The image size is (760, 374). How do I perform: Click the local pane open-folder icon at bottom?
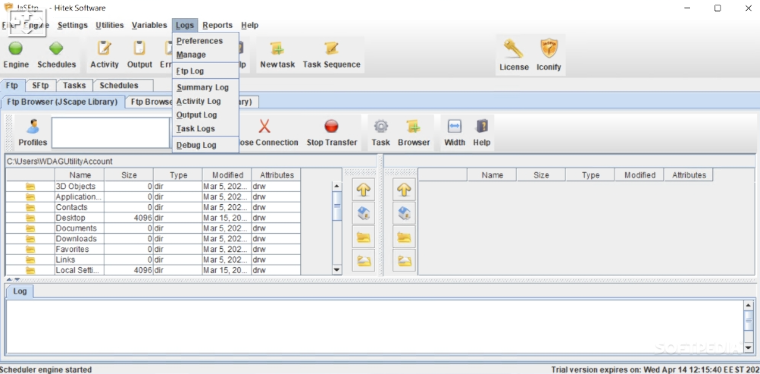coord(363,261)
